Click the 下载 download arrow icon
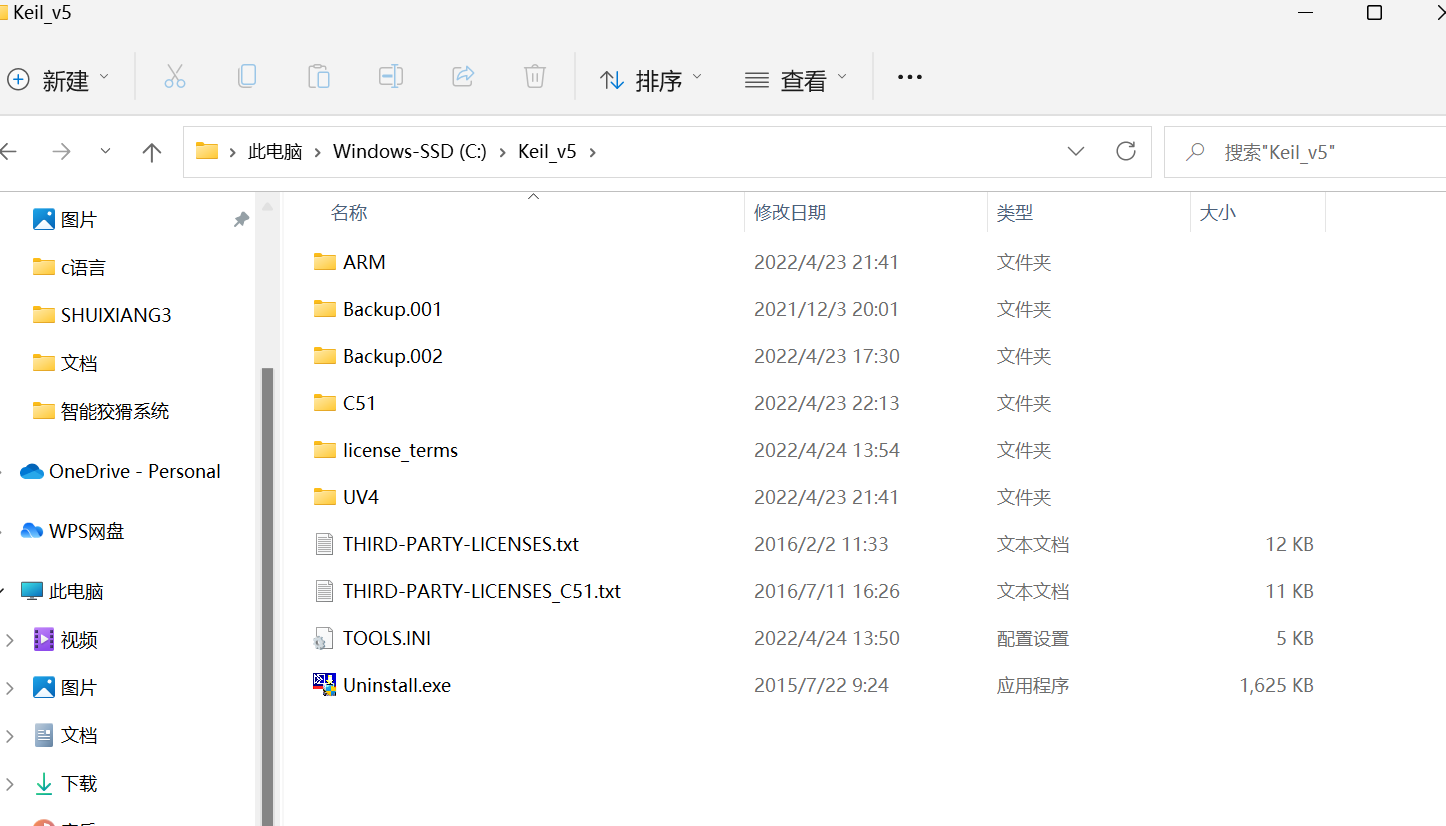1446x826 pixels. pyautogui.click(x=44, y=783)
